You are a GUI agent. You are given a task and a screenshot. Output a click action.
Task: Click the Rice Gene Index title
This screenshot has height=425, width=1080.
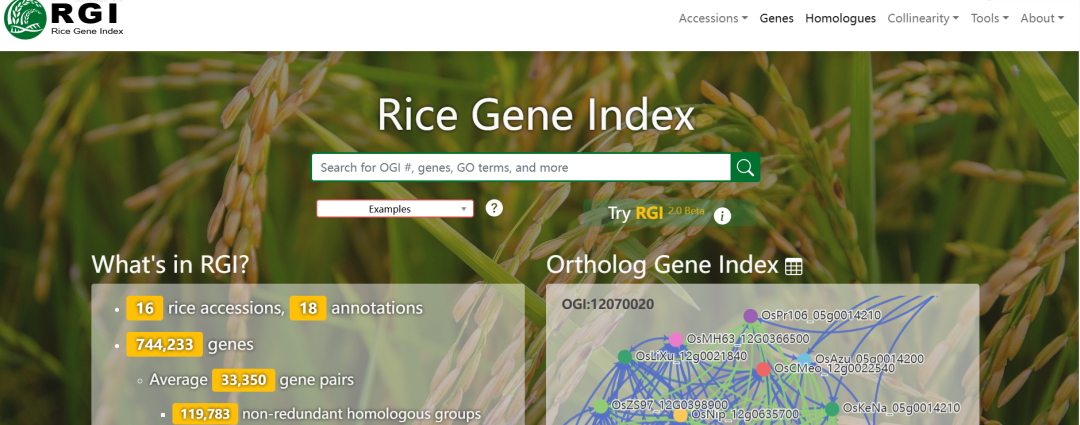point(535,116)
